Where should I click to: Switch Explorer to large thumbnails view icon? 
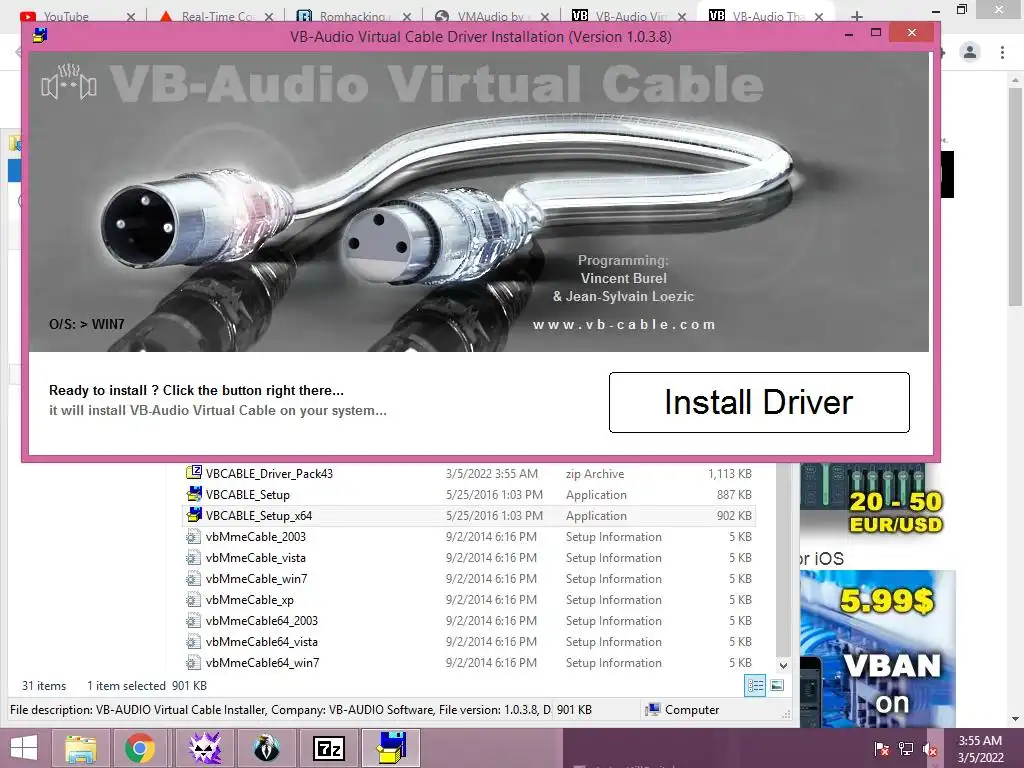(x=777, y=685)
